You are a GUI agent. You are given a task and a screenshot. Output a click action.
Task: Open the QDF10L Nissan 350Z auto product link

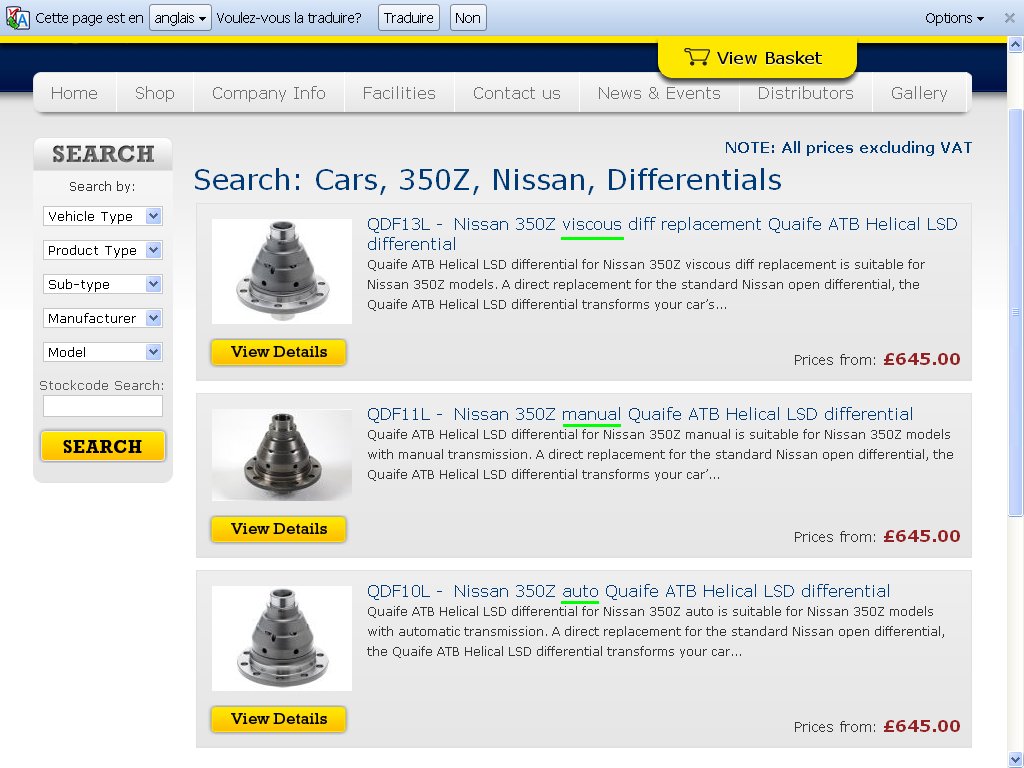coord(628,591)
